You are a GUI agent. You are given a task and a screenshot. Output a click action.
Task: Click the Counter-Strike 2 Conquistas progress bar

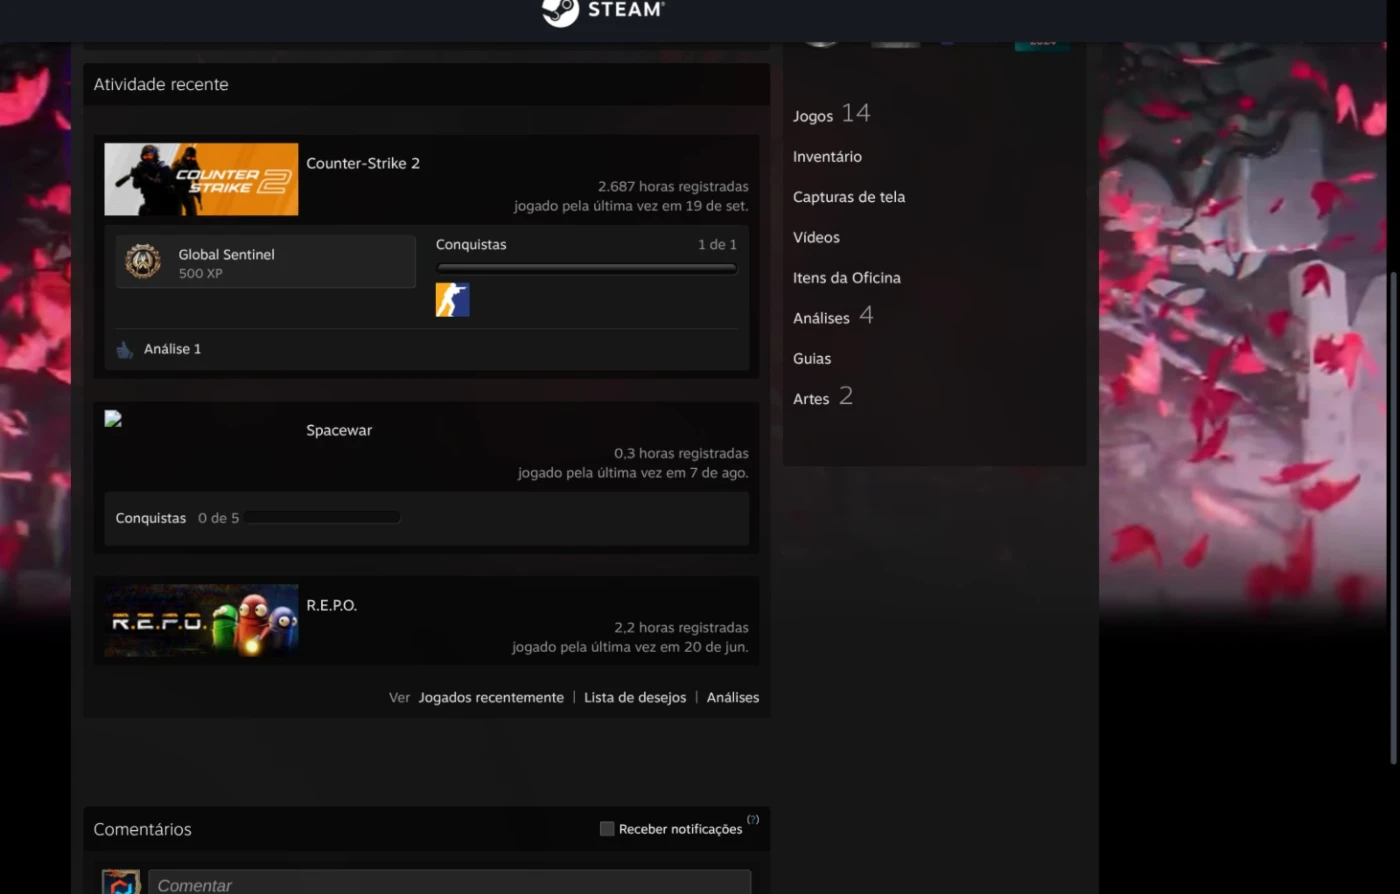click(586, 268)
